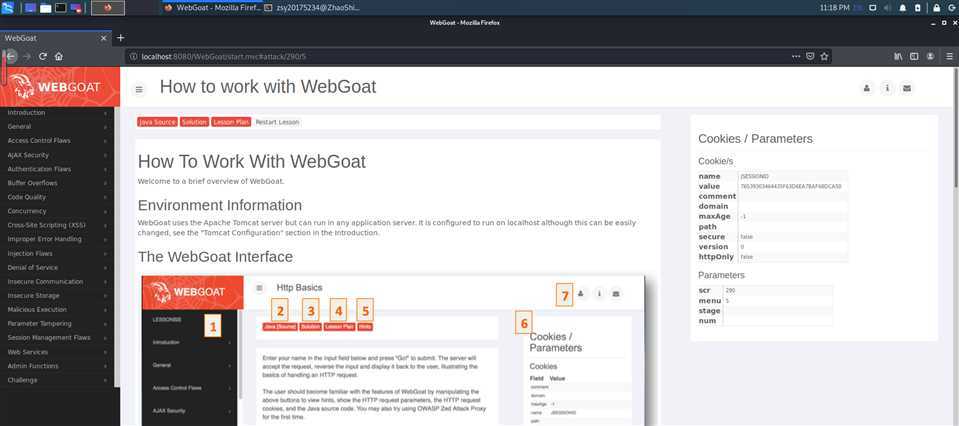Click the lock screen icon

(936, 8)
